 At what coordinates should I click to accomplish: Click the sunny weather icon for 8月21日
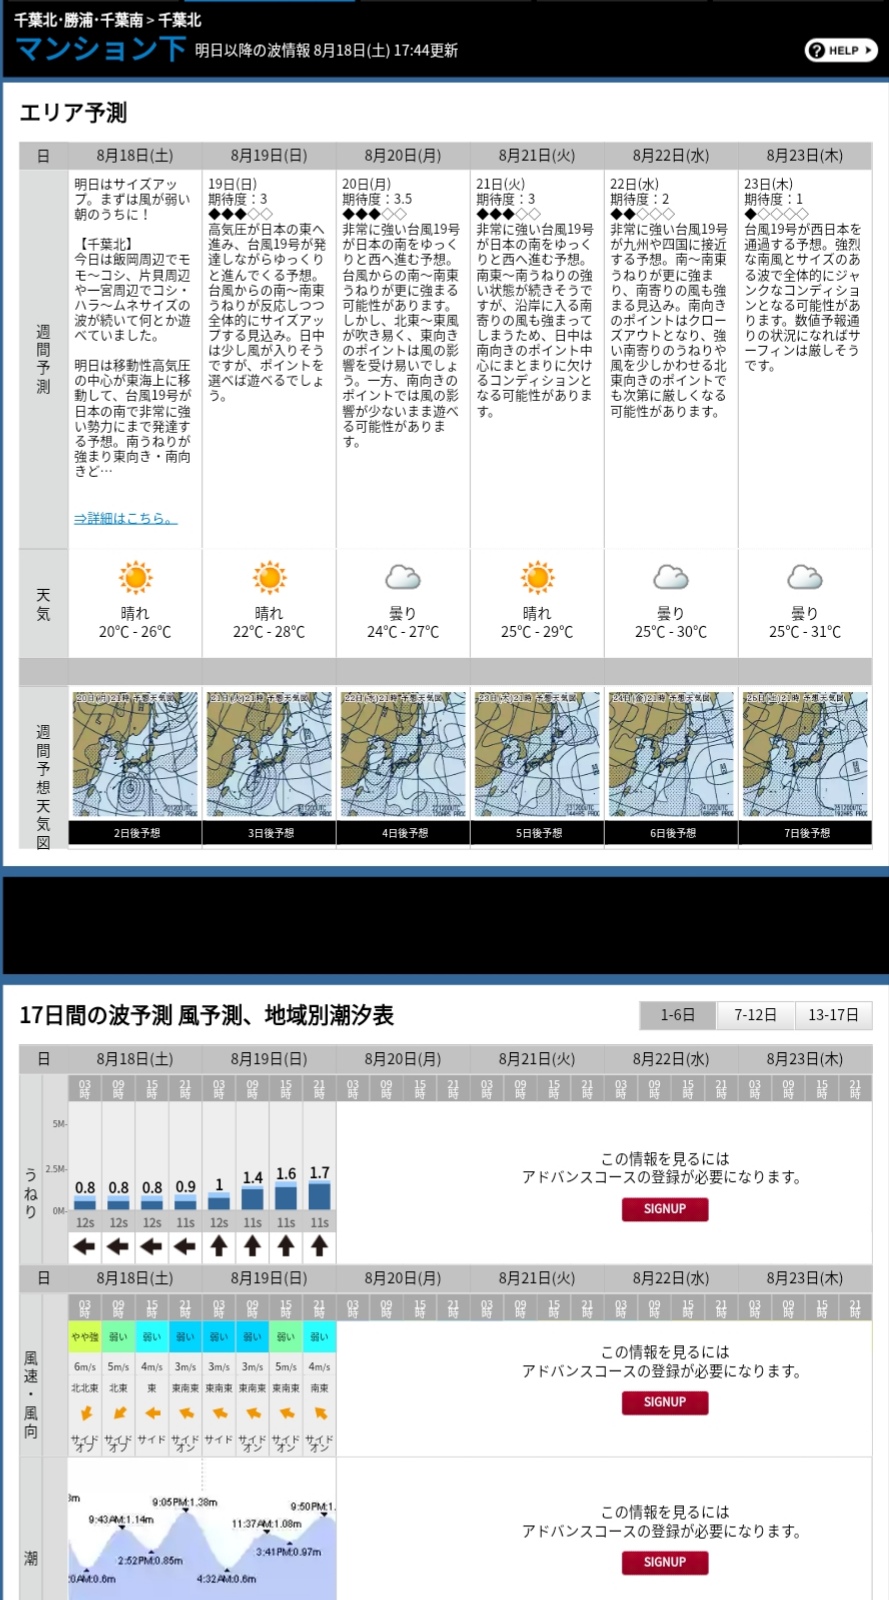click(x=537, y=578)
